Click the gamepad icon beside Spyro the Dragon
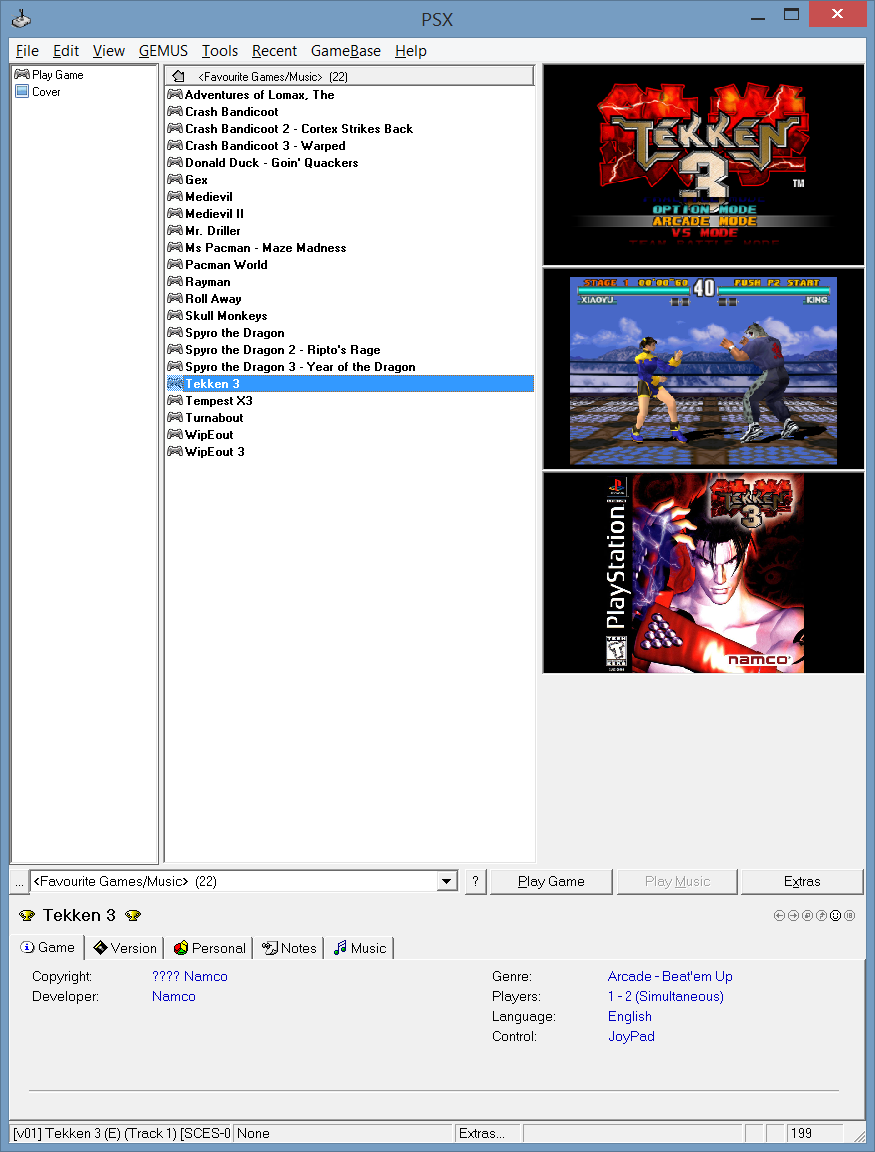The image size is (875, 1152). [x=175, y=332]
